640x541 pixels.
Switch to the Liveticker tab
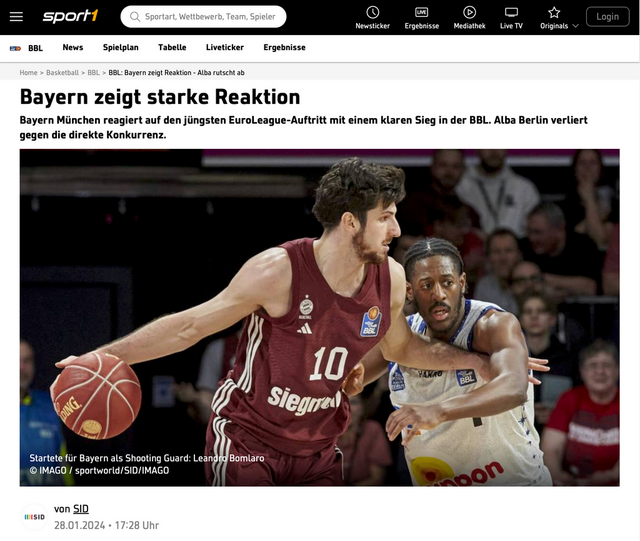pos(225,47)
